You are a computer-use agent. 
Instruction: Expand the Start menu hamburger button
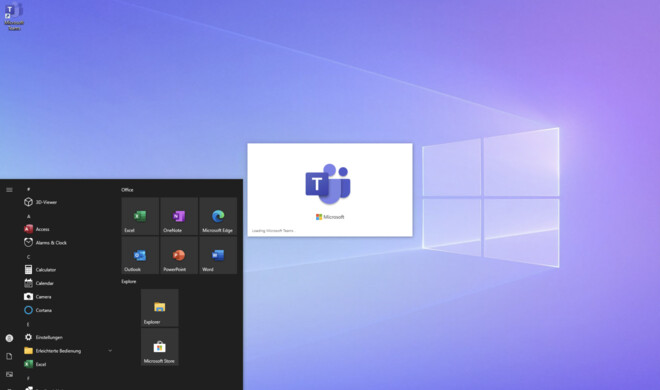coord(9,190)
